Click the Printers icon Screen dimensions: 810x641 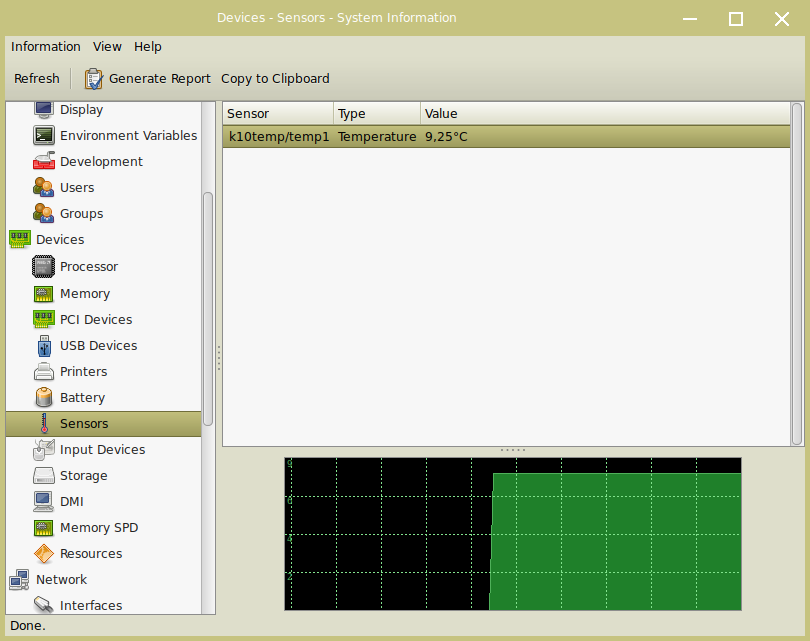click(44, 371)
